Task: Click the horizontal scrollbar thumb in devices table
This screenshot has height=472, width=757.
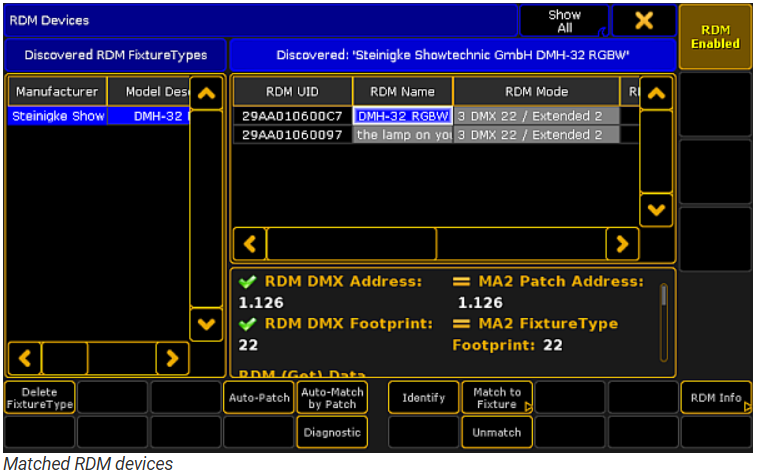Action: (x=351, y=244)
